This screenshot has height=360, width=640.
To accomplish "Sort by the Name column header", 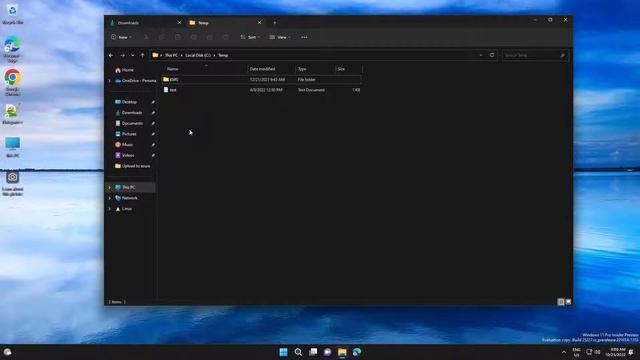I will (x=205, y=69).
